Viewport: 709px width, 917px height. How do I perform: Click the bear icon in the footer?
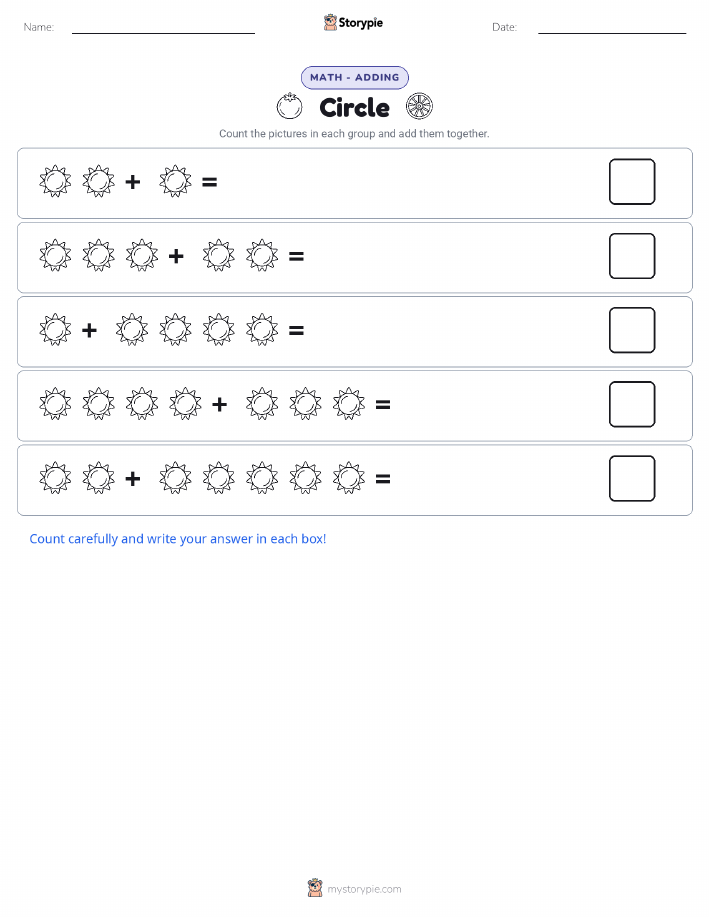(x=315, y=888)
